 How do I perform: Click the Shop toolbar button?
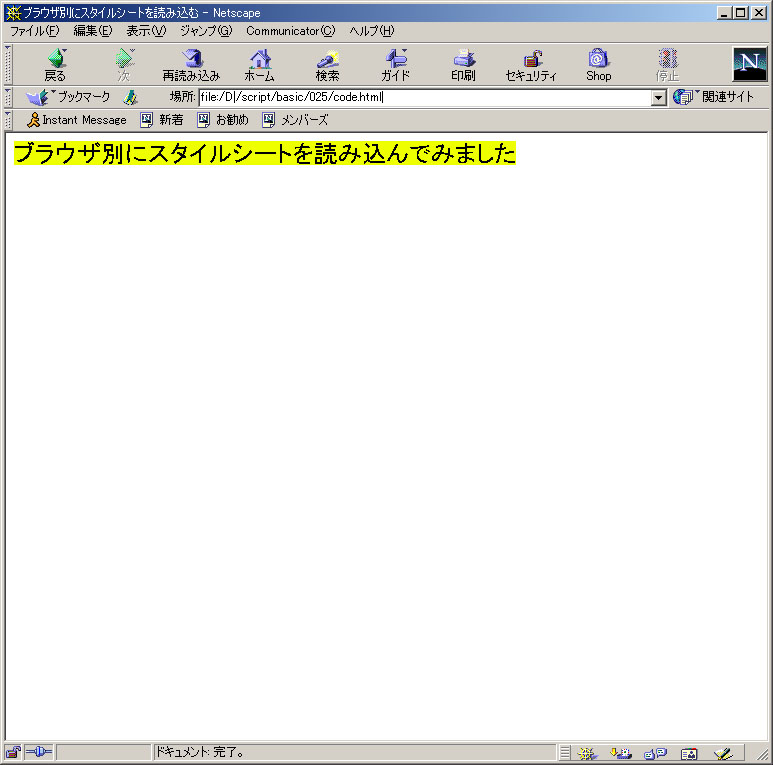[x=598, y=65]
